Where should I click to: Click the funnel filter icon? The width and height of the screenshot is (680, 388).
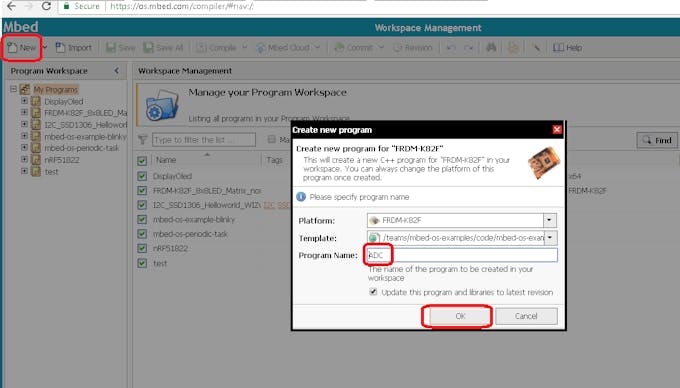coord(142,140)
